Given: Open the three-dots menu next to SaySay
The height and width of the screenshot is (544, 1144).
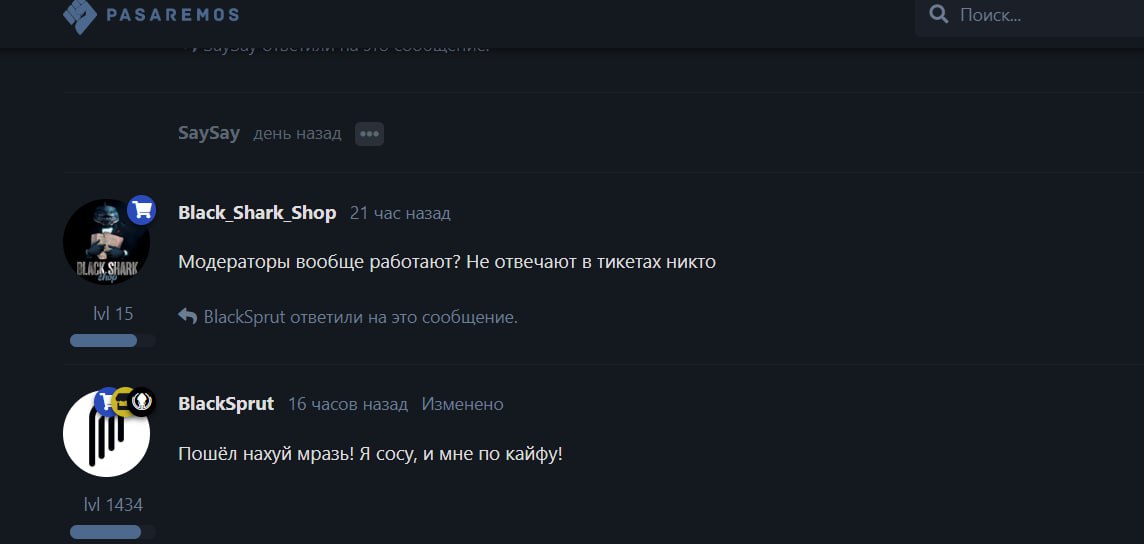Looking at the screenshot, I should pos(369,134).
